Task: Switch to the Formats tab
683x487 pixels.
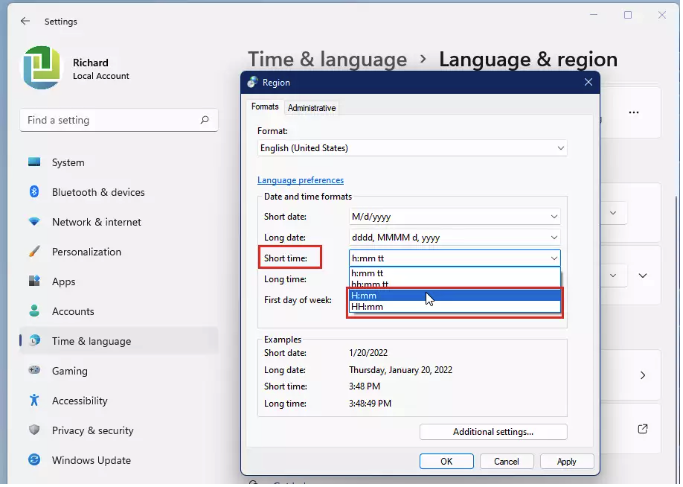Action: (x=264, y=107)
